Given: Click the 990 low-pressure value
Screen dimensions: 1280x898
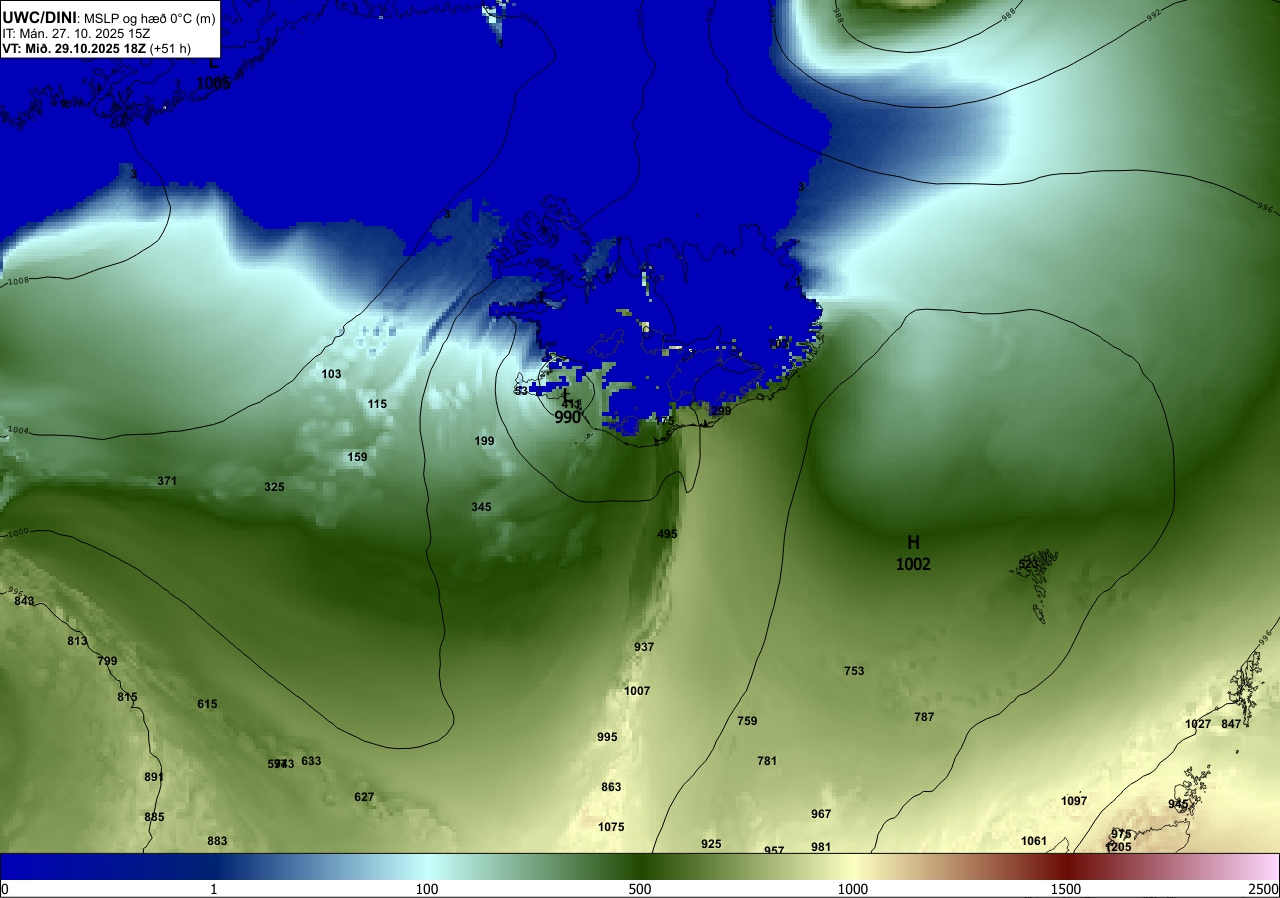Looking at the screenshot, I should click(567, 417).
